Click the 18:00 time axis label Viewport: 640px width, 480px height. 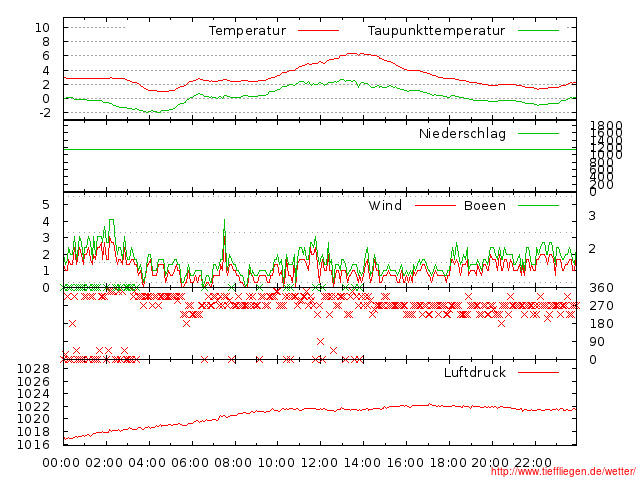(x=448, y=463)
